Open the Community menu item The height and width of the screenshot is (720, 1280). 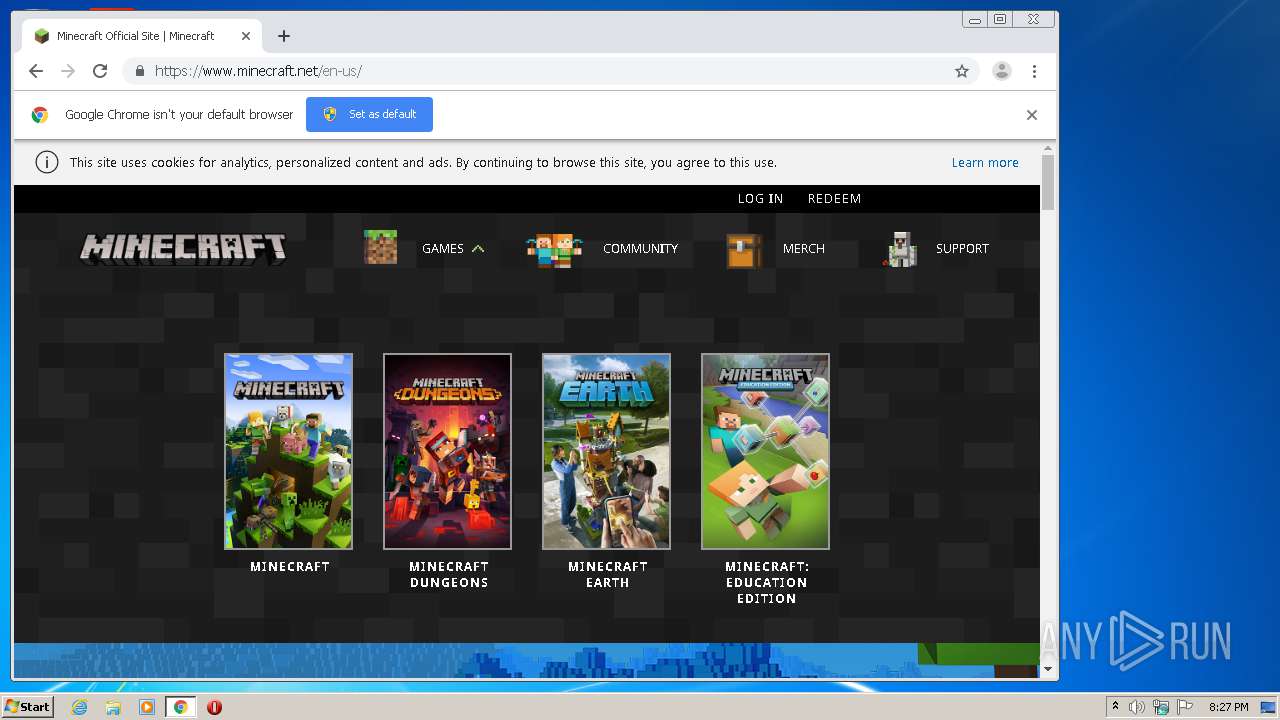click(x=640, y=249)
